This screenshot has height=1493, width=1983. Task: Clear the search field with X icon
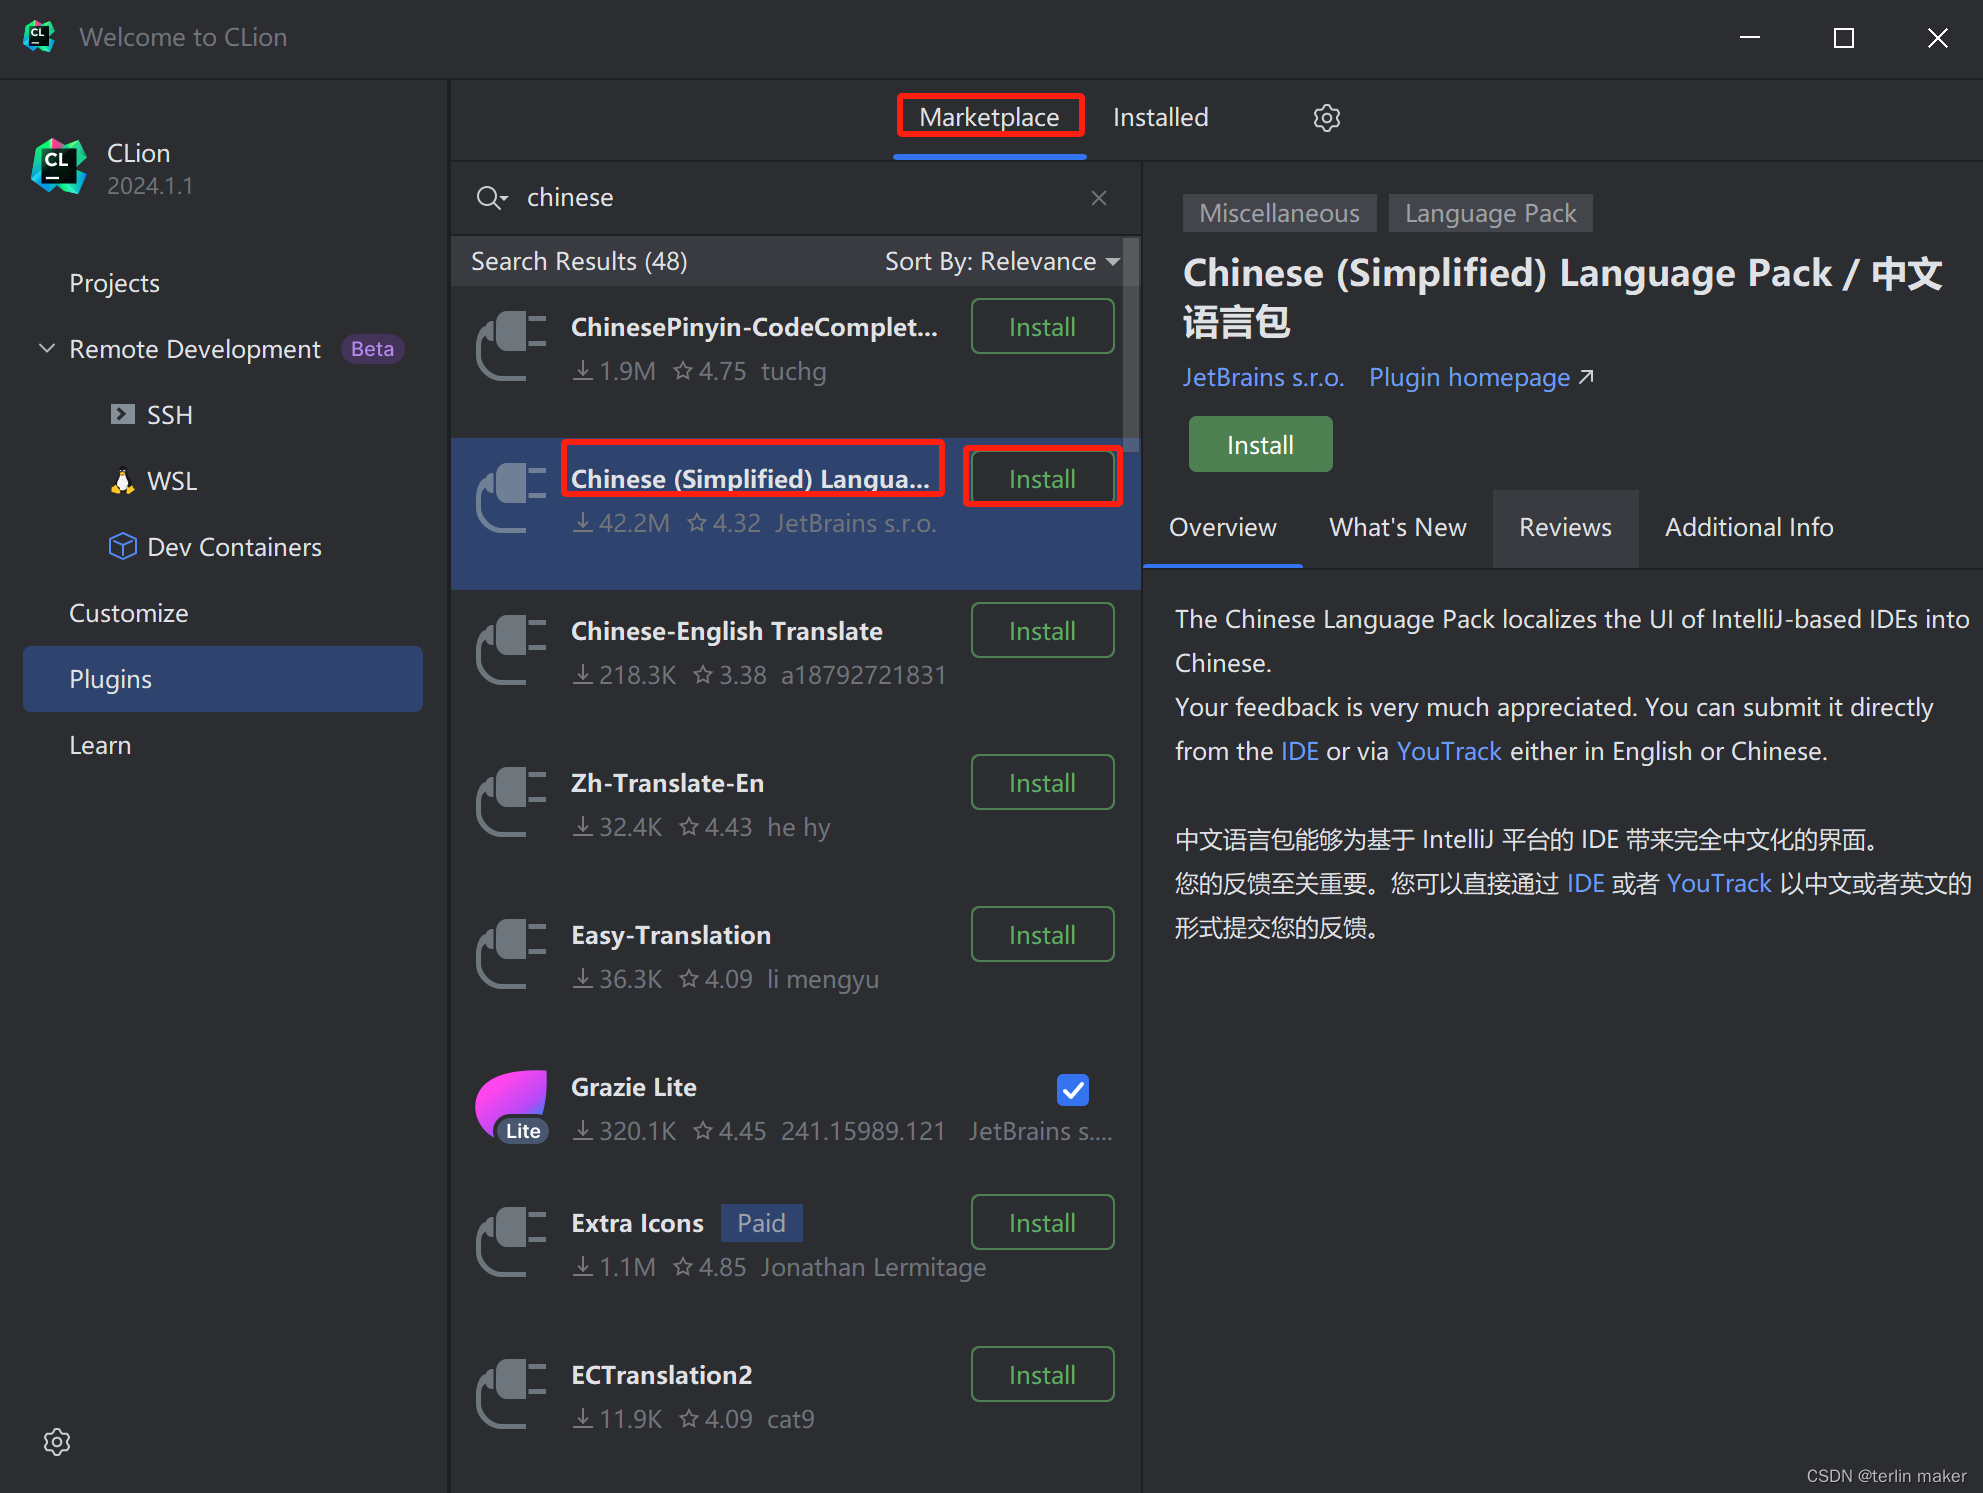coord(1099,198)
